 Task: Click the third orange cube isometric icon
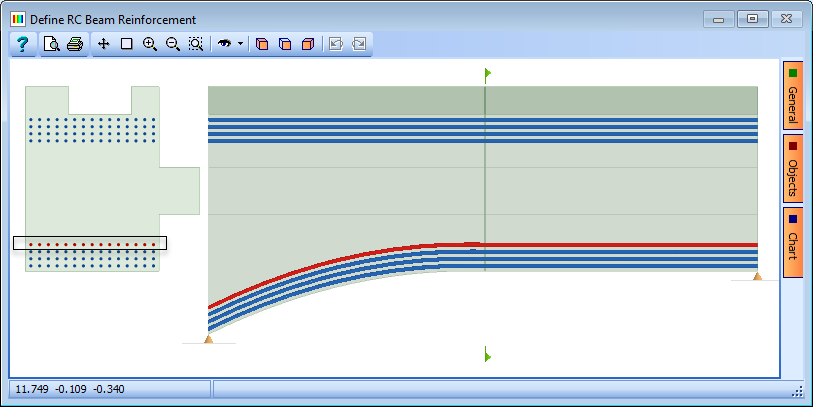pyautogui.click(x=308, y=44)
